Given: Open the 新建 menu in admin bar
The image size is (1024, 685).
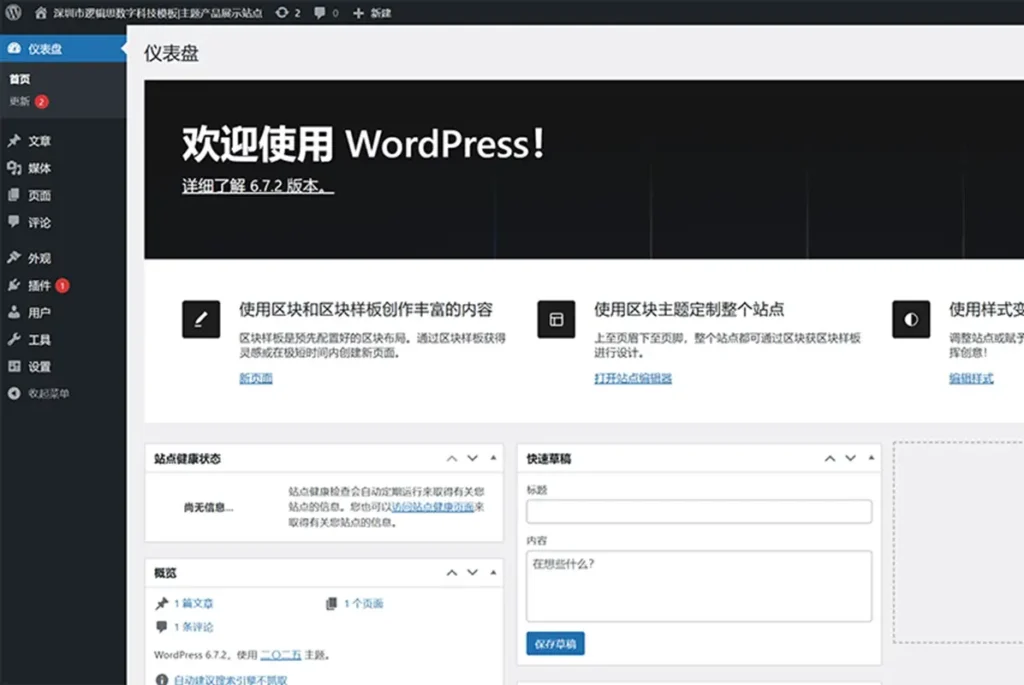Looking at the screenshot, I should tap(373, 13).
